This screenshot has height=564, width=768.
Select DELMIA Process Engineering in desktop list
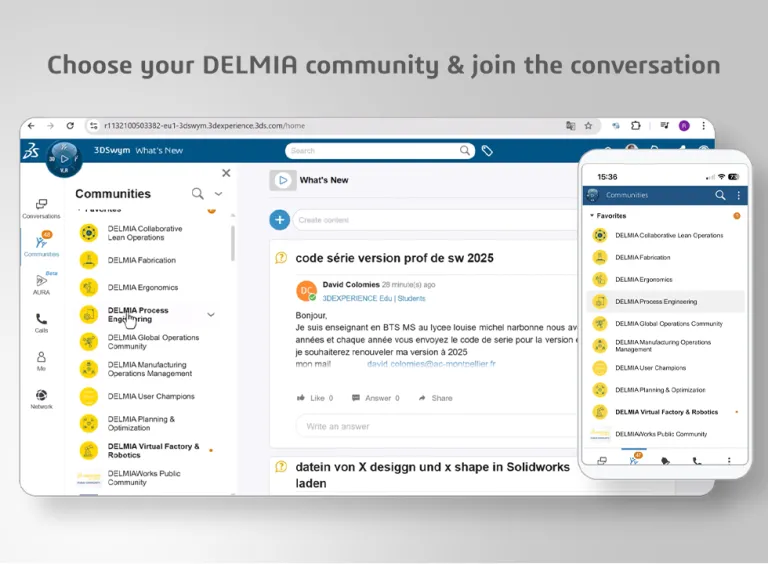point(138,315)
